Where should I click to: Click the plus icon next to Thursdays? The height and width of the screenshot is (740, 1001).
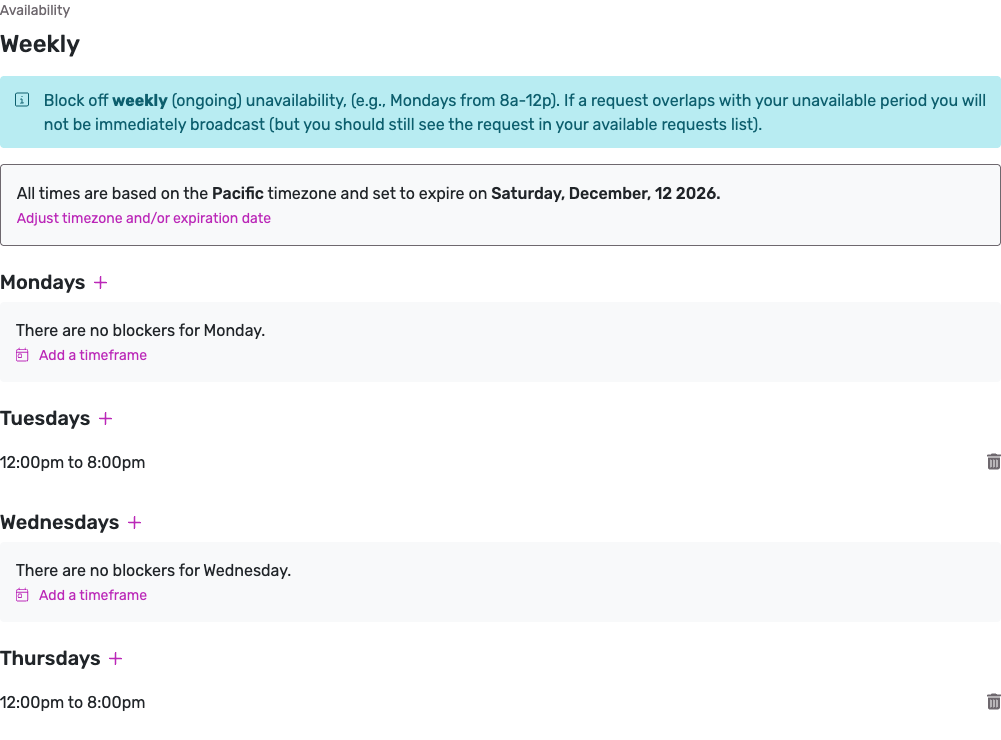115,658
